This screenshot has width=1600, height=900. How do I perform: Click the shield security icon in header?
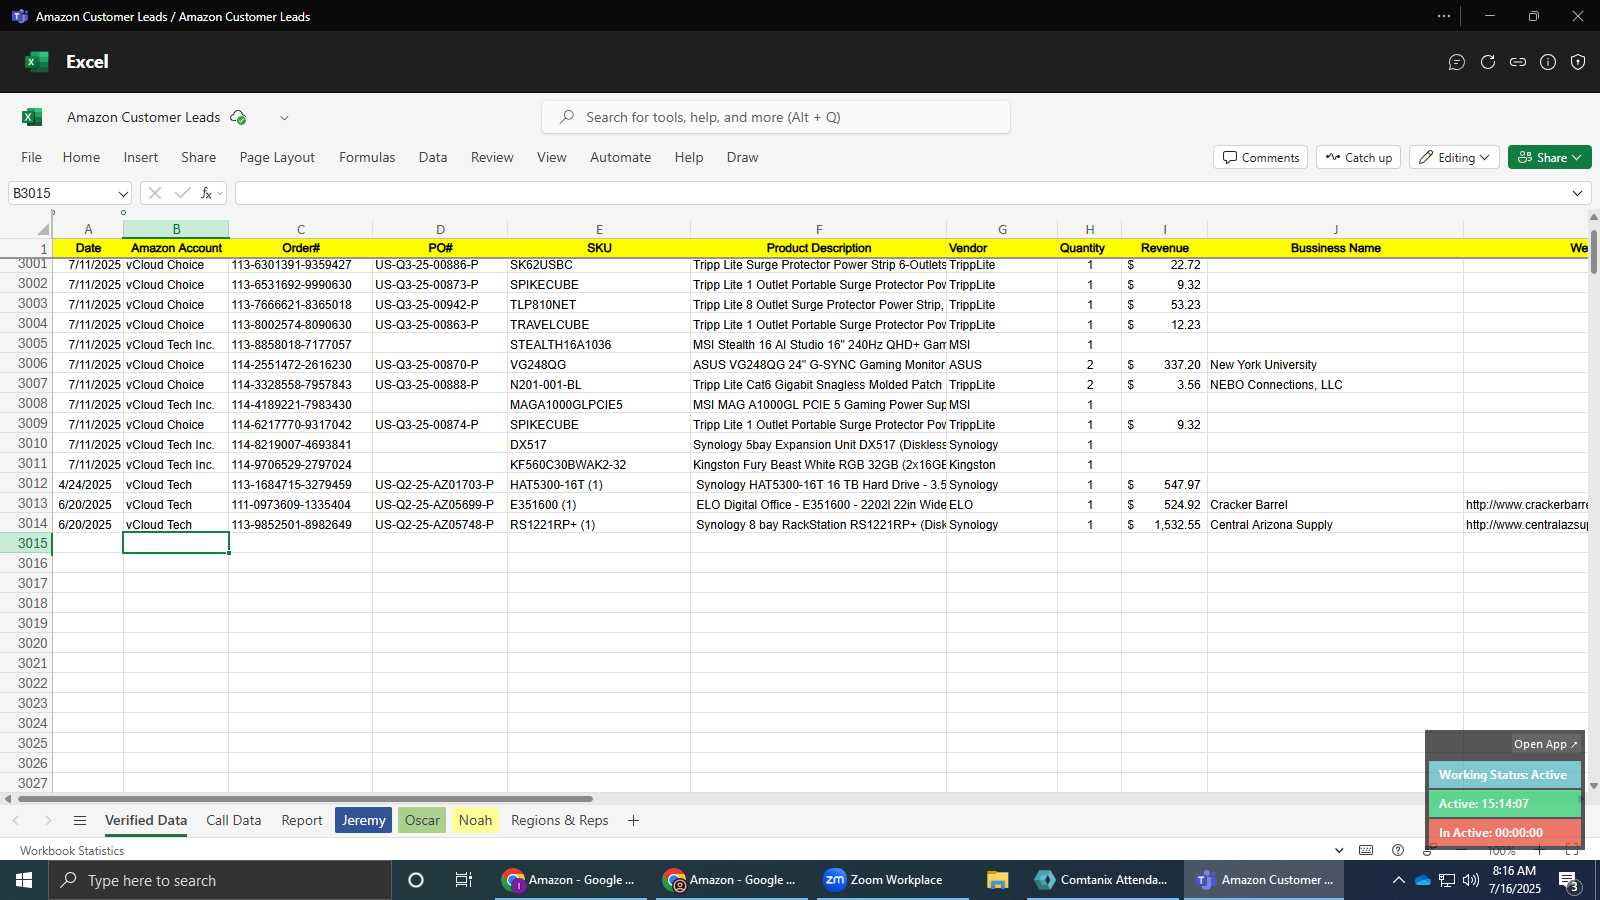pyautogui.click(x=1578, y=62)
